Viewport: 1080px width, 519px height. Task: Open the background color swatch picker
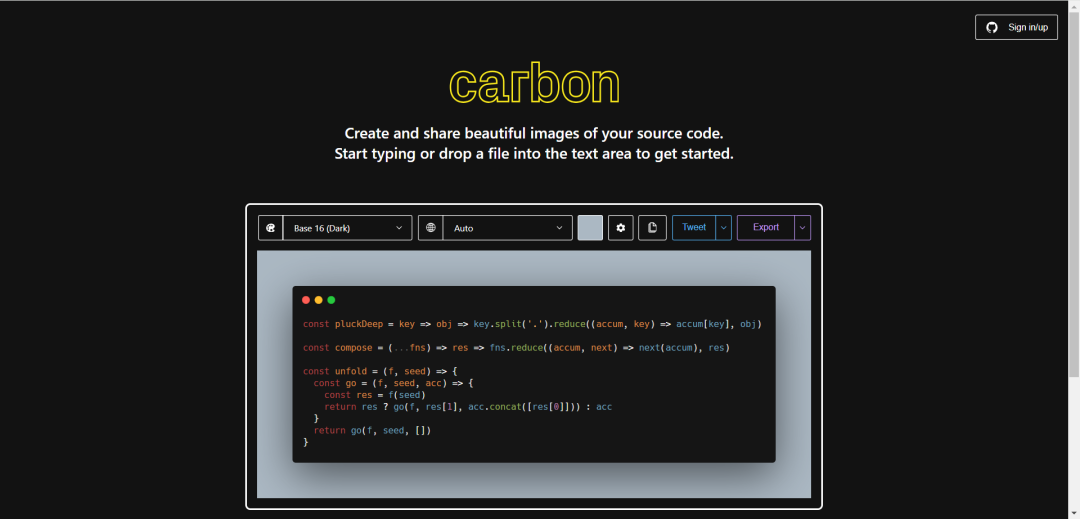590,228
